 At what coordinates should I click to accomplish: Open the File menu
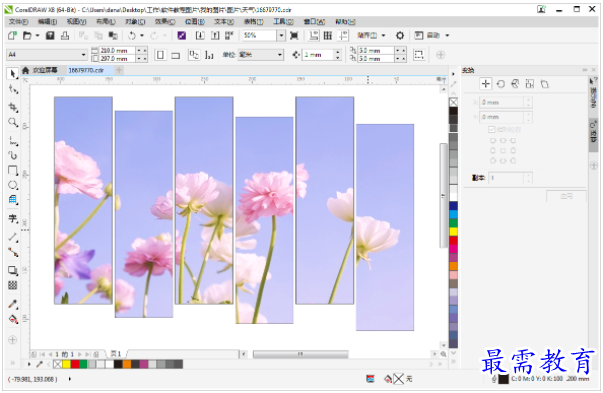point(18,22)
